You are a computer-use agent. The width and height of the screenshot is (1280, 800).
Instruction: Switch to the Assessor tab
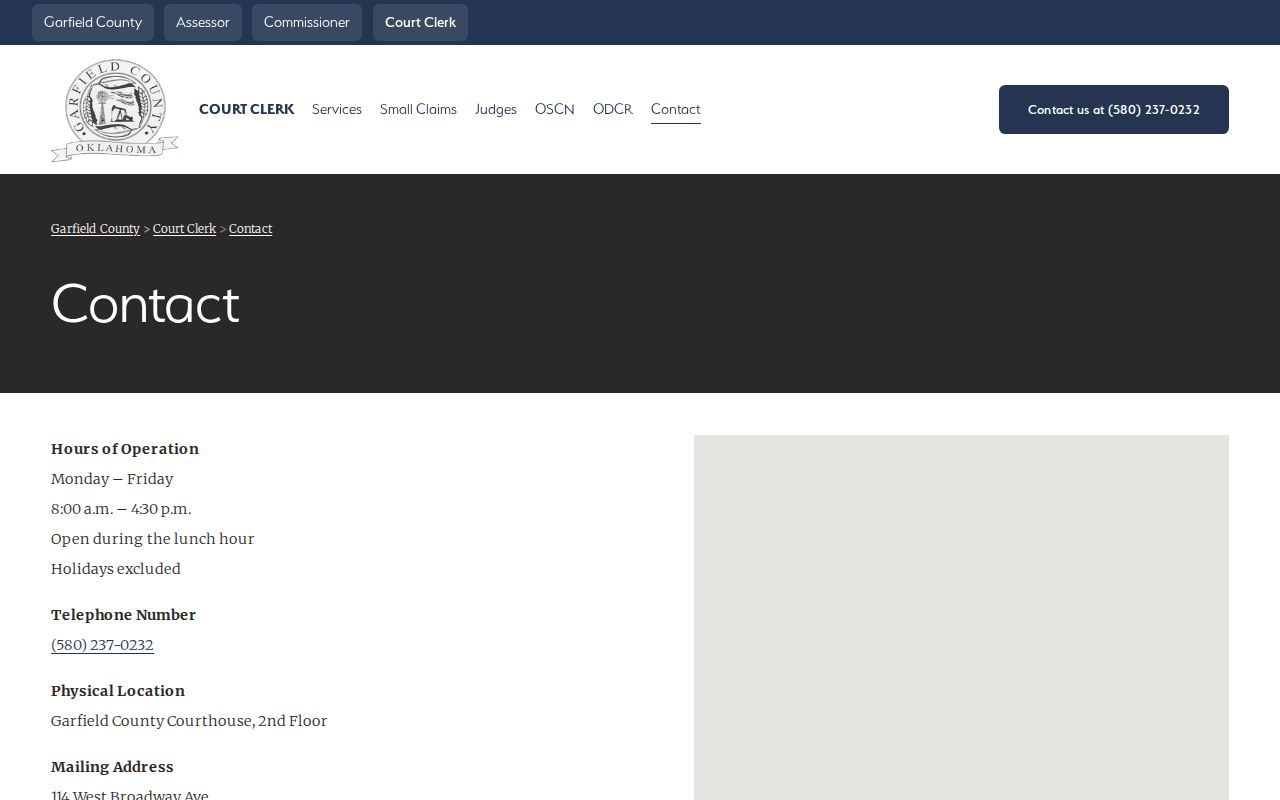coord(203,22)
